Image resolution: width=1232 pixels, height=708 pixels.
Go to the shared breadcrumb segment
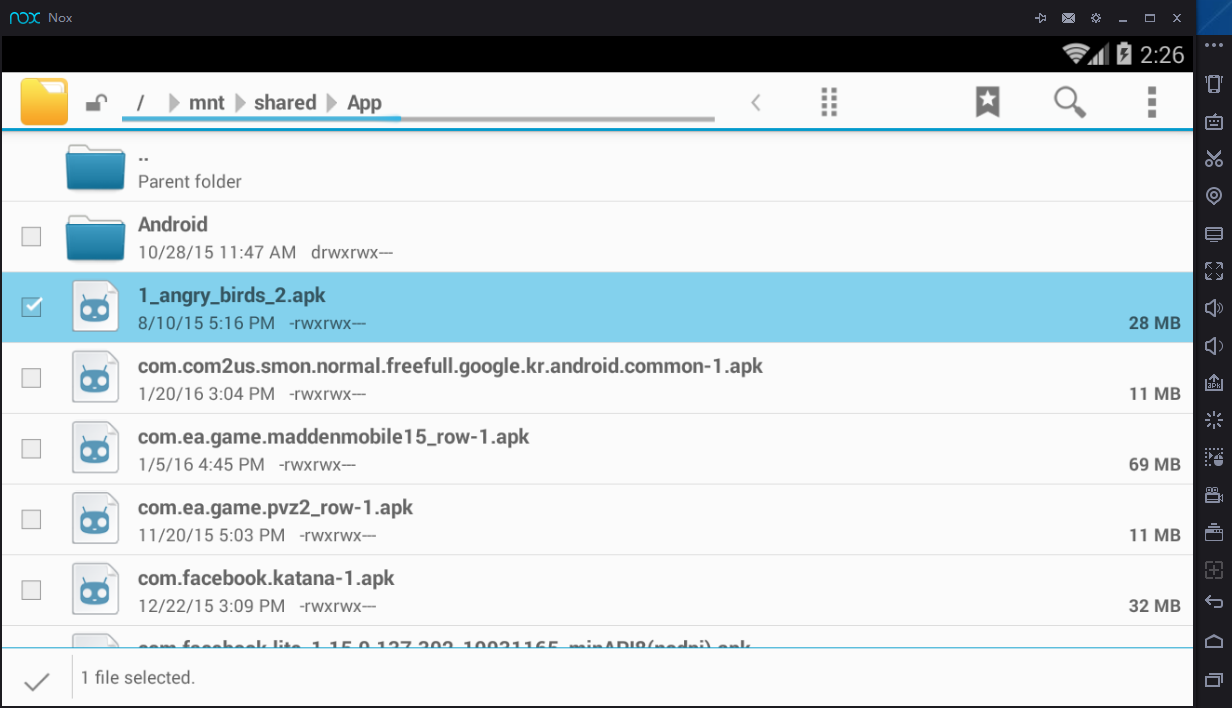coord(285,103)
